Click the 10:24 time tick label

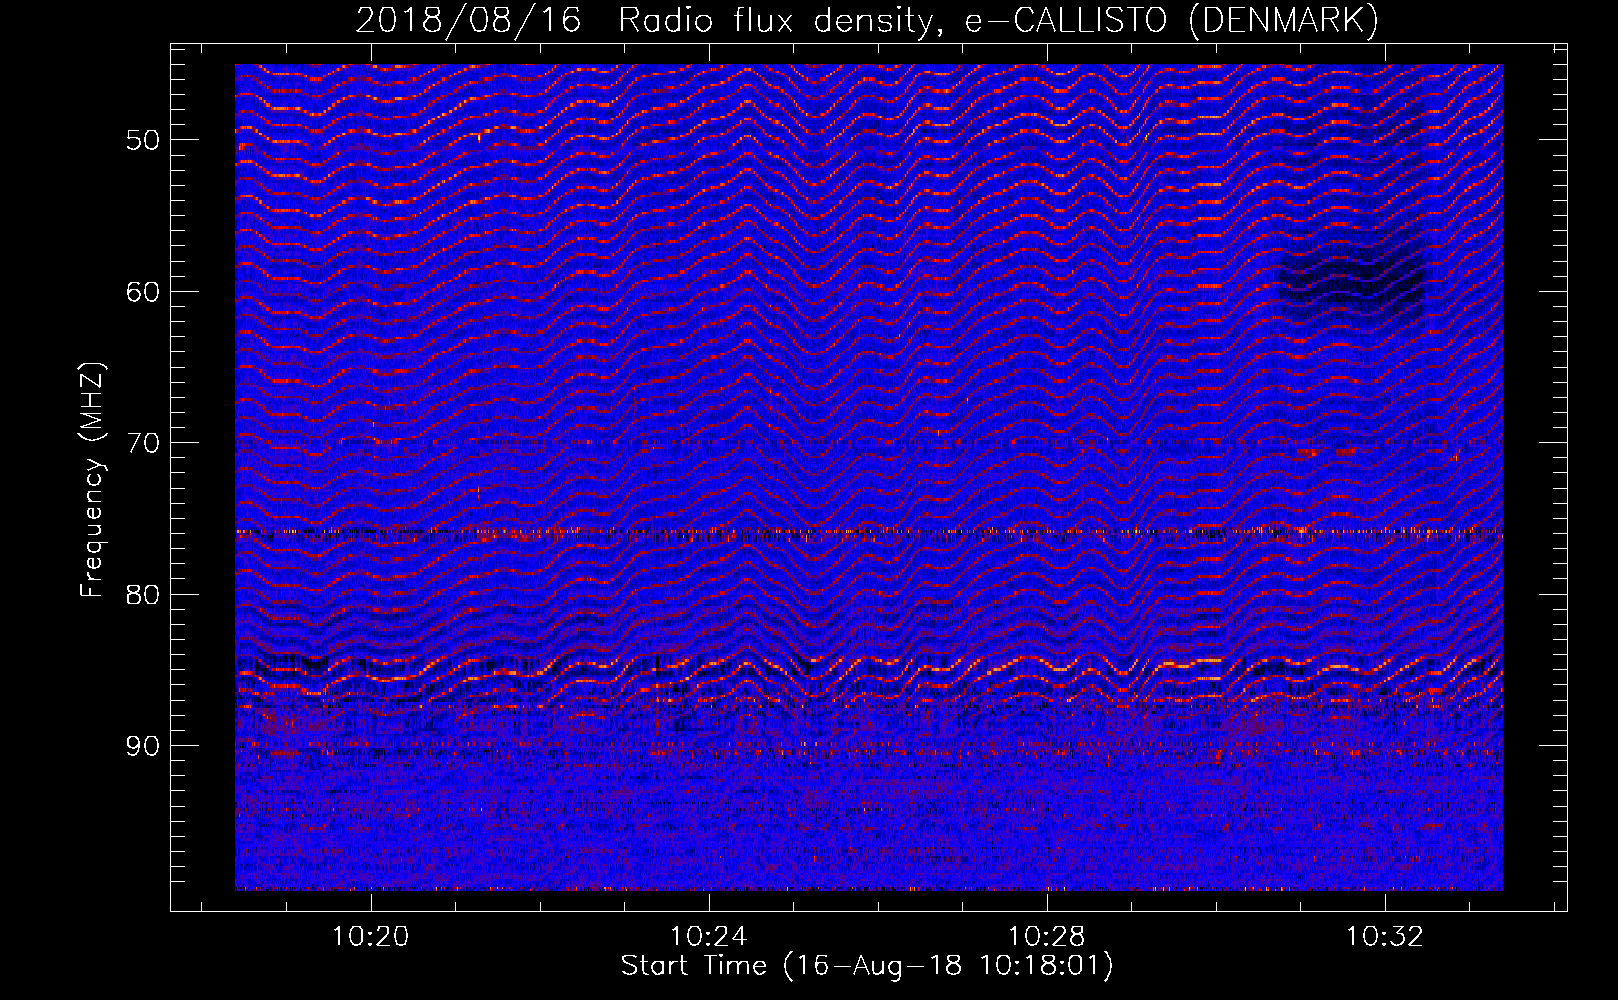click(709, 937)
